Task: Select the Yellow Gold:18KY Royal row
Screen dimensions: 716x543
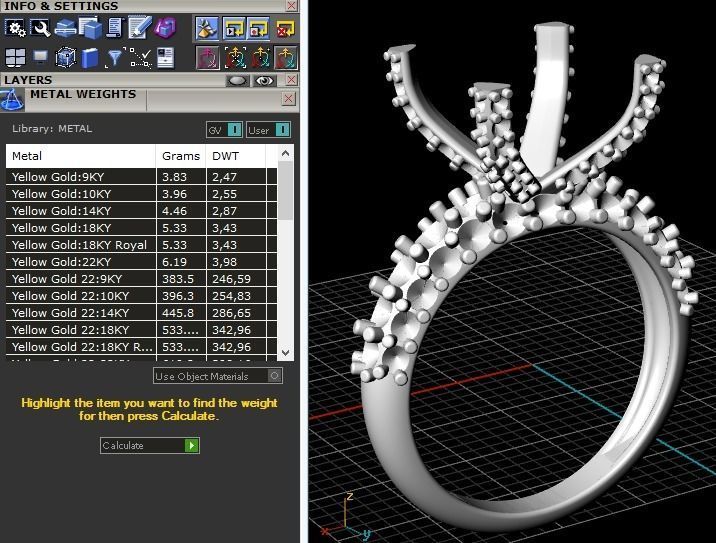Action: (x=142, y=245)
